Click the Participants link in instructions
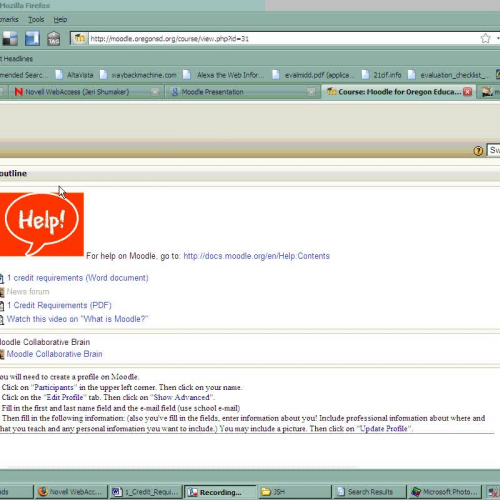Image resolution: width=500 pixels, height=500 pixels. [54, 387]
